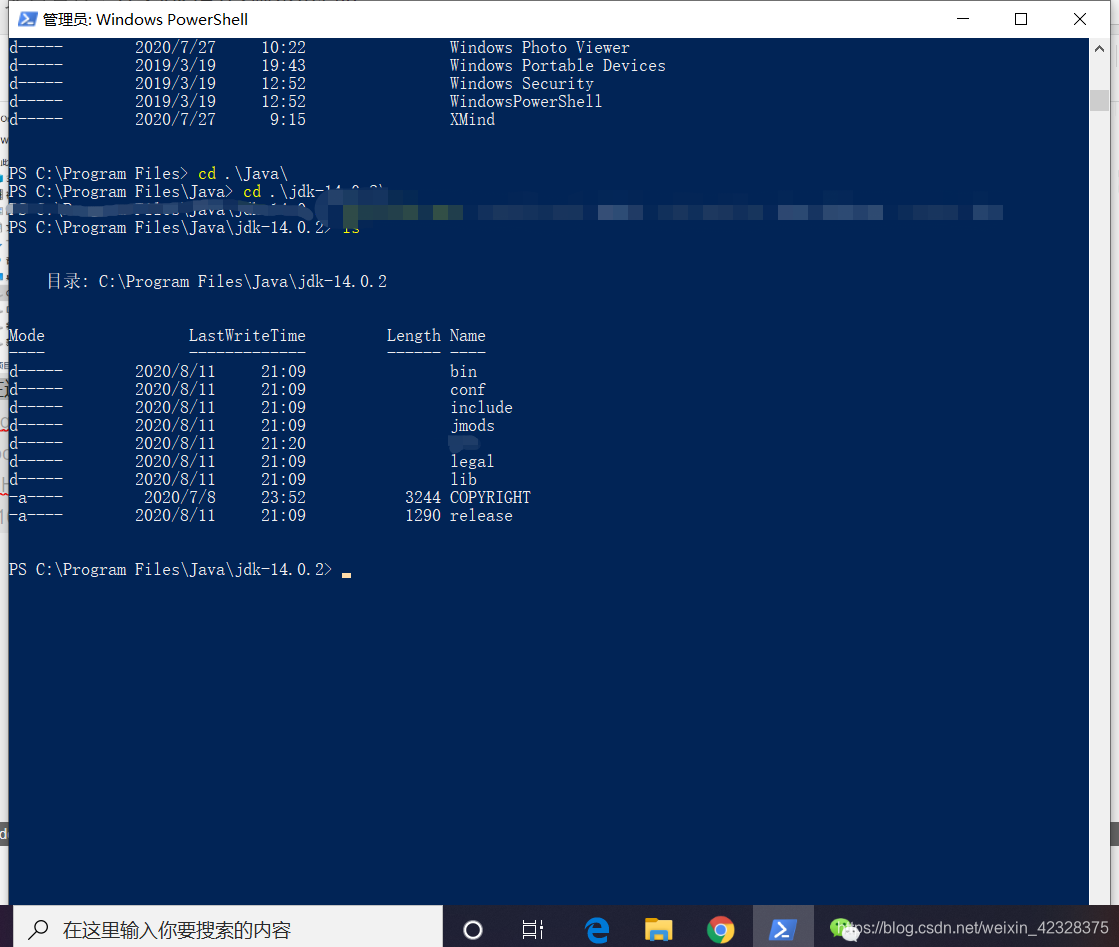Click the '23:52' time of COPYRIGHT
The image size is (1119, 947).
[283, 497]
